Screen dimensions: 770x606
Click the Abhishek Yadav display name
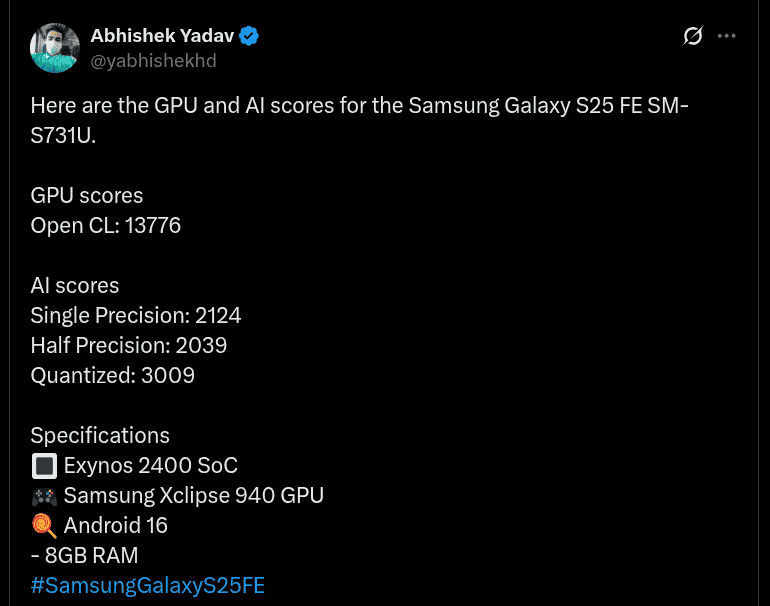coord(162,36)
